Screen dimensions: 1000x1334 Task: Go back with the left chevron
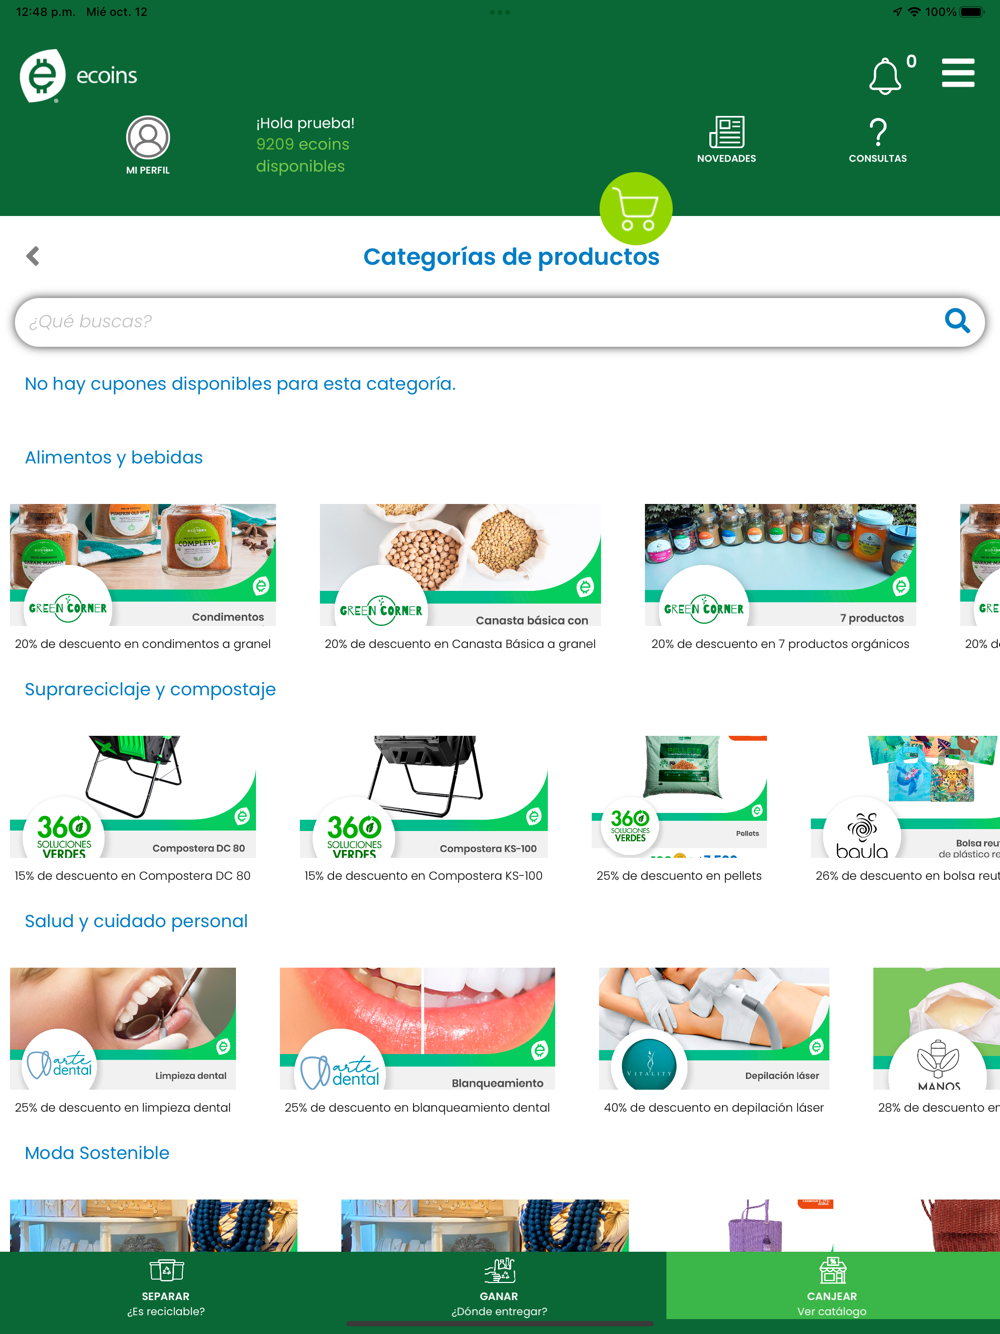(33, 256)
